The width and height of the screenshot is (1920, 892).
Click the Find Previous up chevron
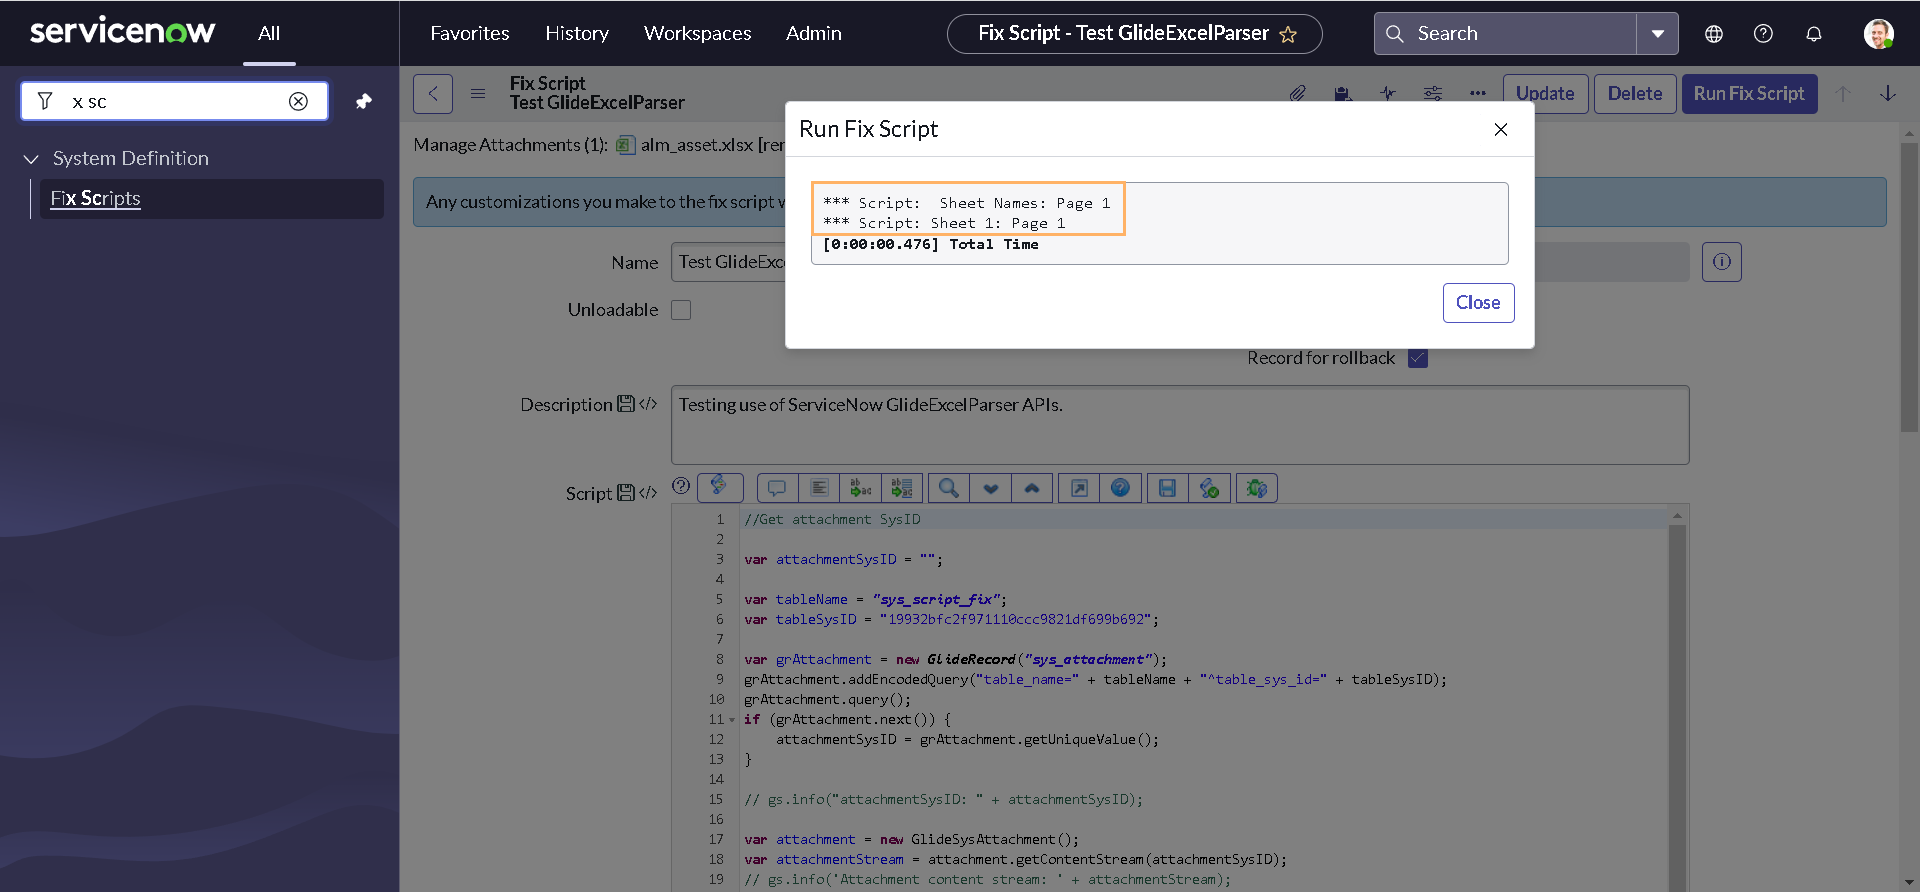[1032, 488]
